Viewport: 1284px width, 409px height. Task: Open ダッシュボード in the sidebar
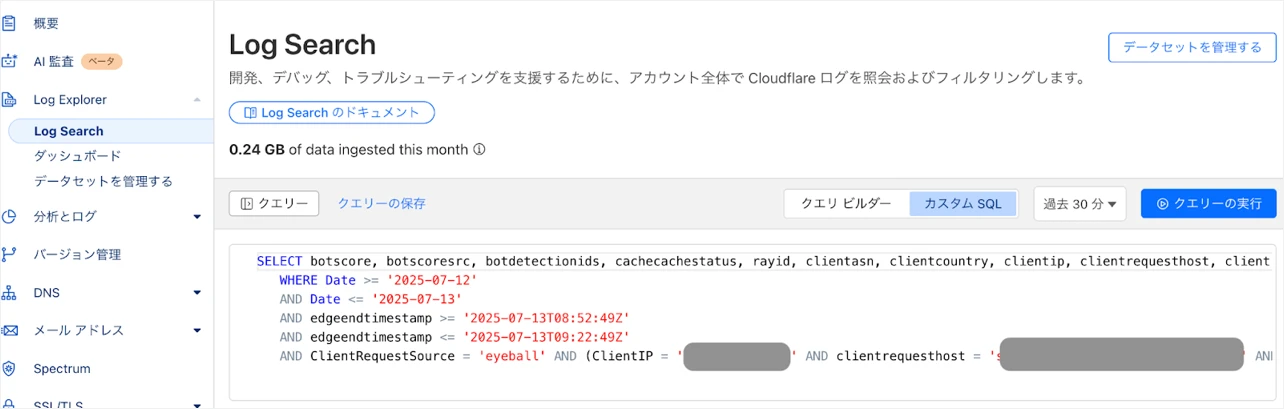tap(77, 156)
